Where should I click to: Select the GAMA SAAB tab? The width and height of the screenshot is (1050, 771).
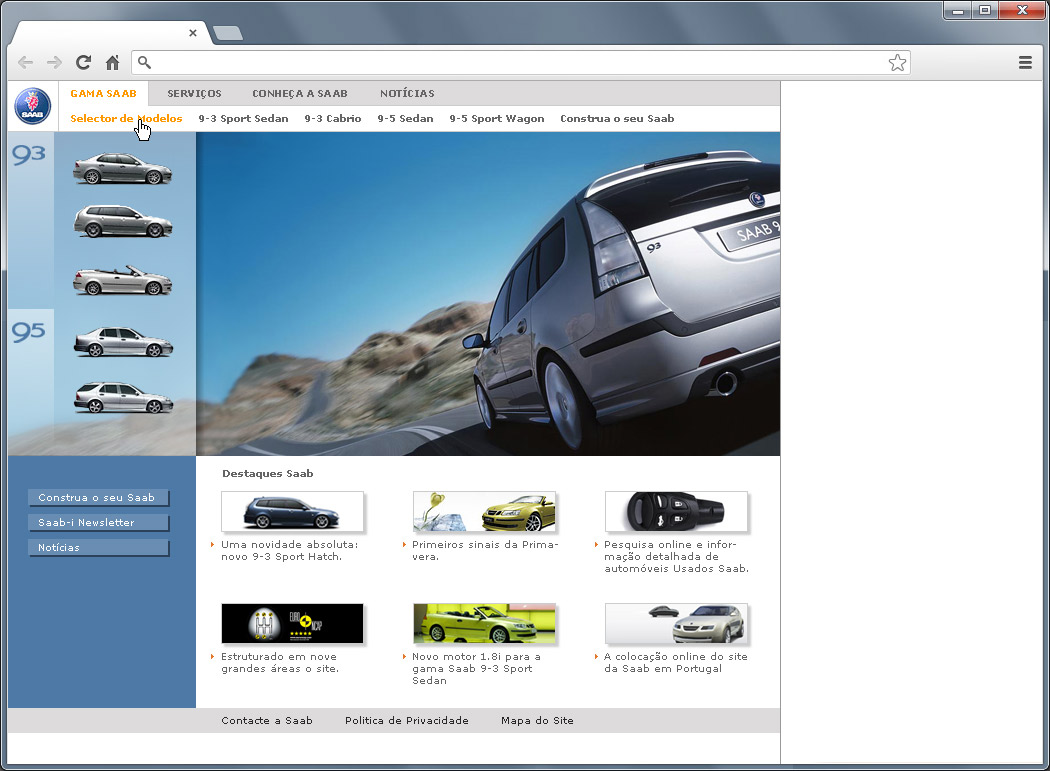[x=104, y=93]
